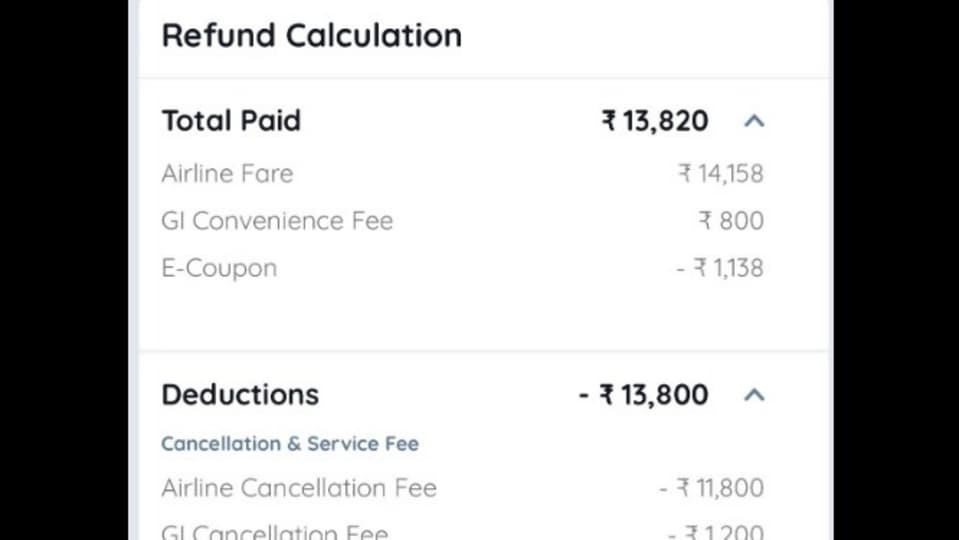The image size is (959, 540).
Task: Select the E-Coupon row label
Action: coord(220,268)
